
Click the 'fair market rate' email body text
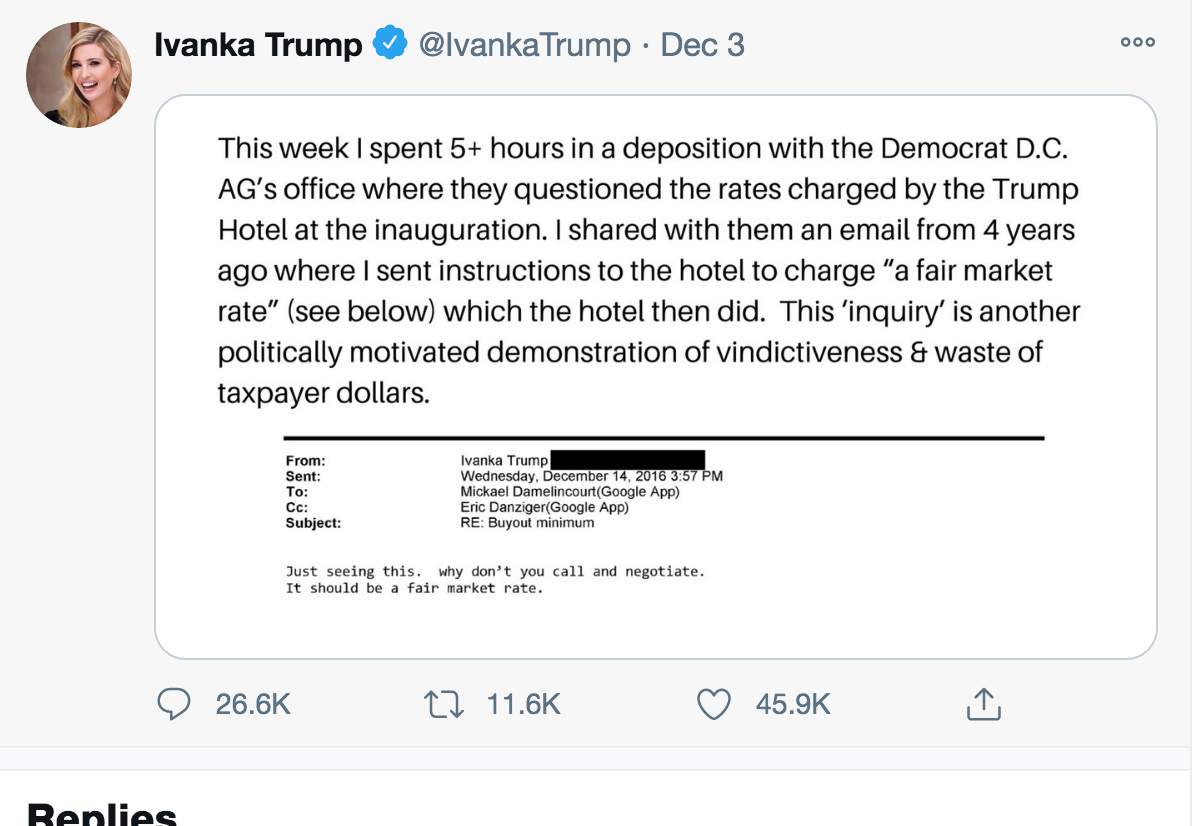point(414,588)
